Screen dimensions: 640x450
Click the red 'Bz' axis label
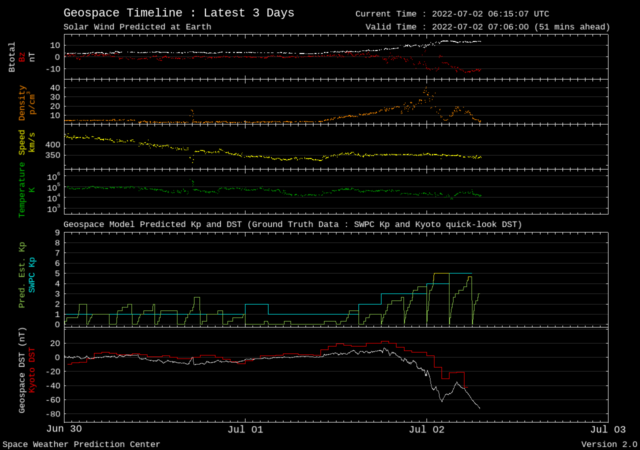coord(22,57)
